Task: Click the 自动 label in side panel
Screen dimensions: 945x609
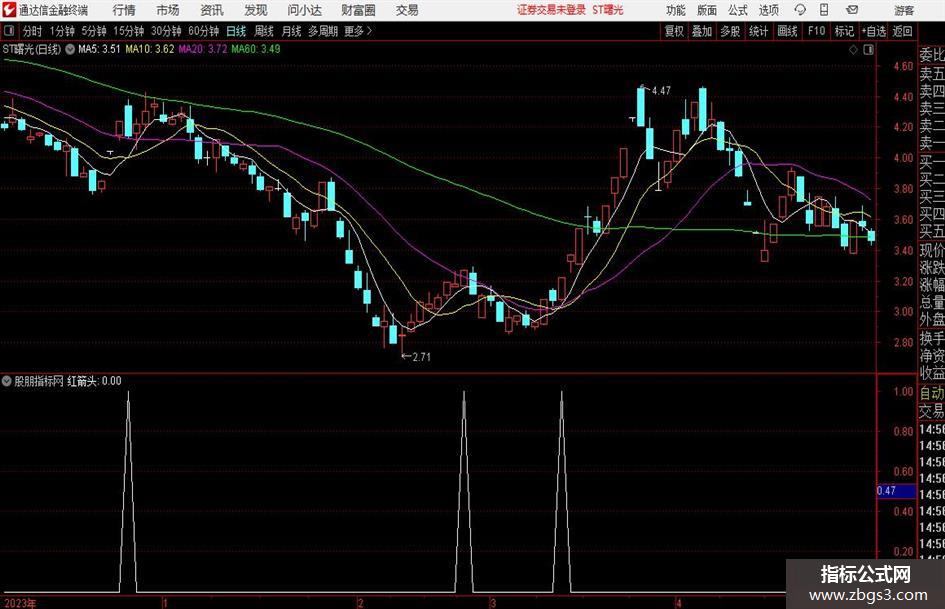Action: click(x=932, y=393)
